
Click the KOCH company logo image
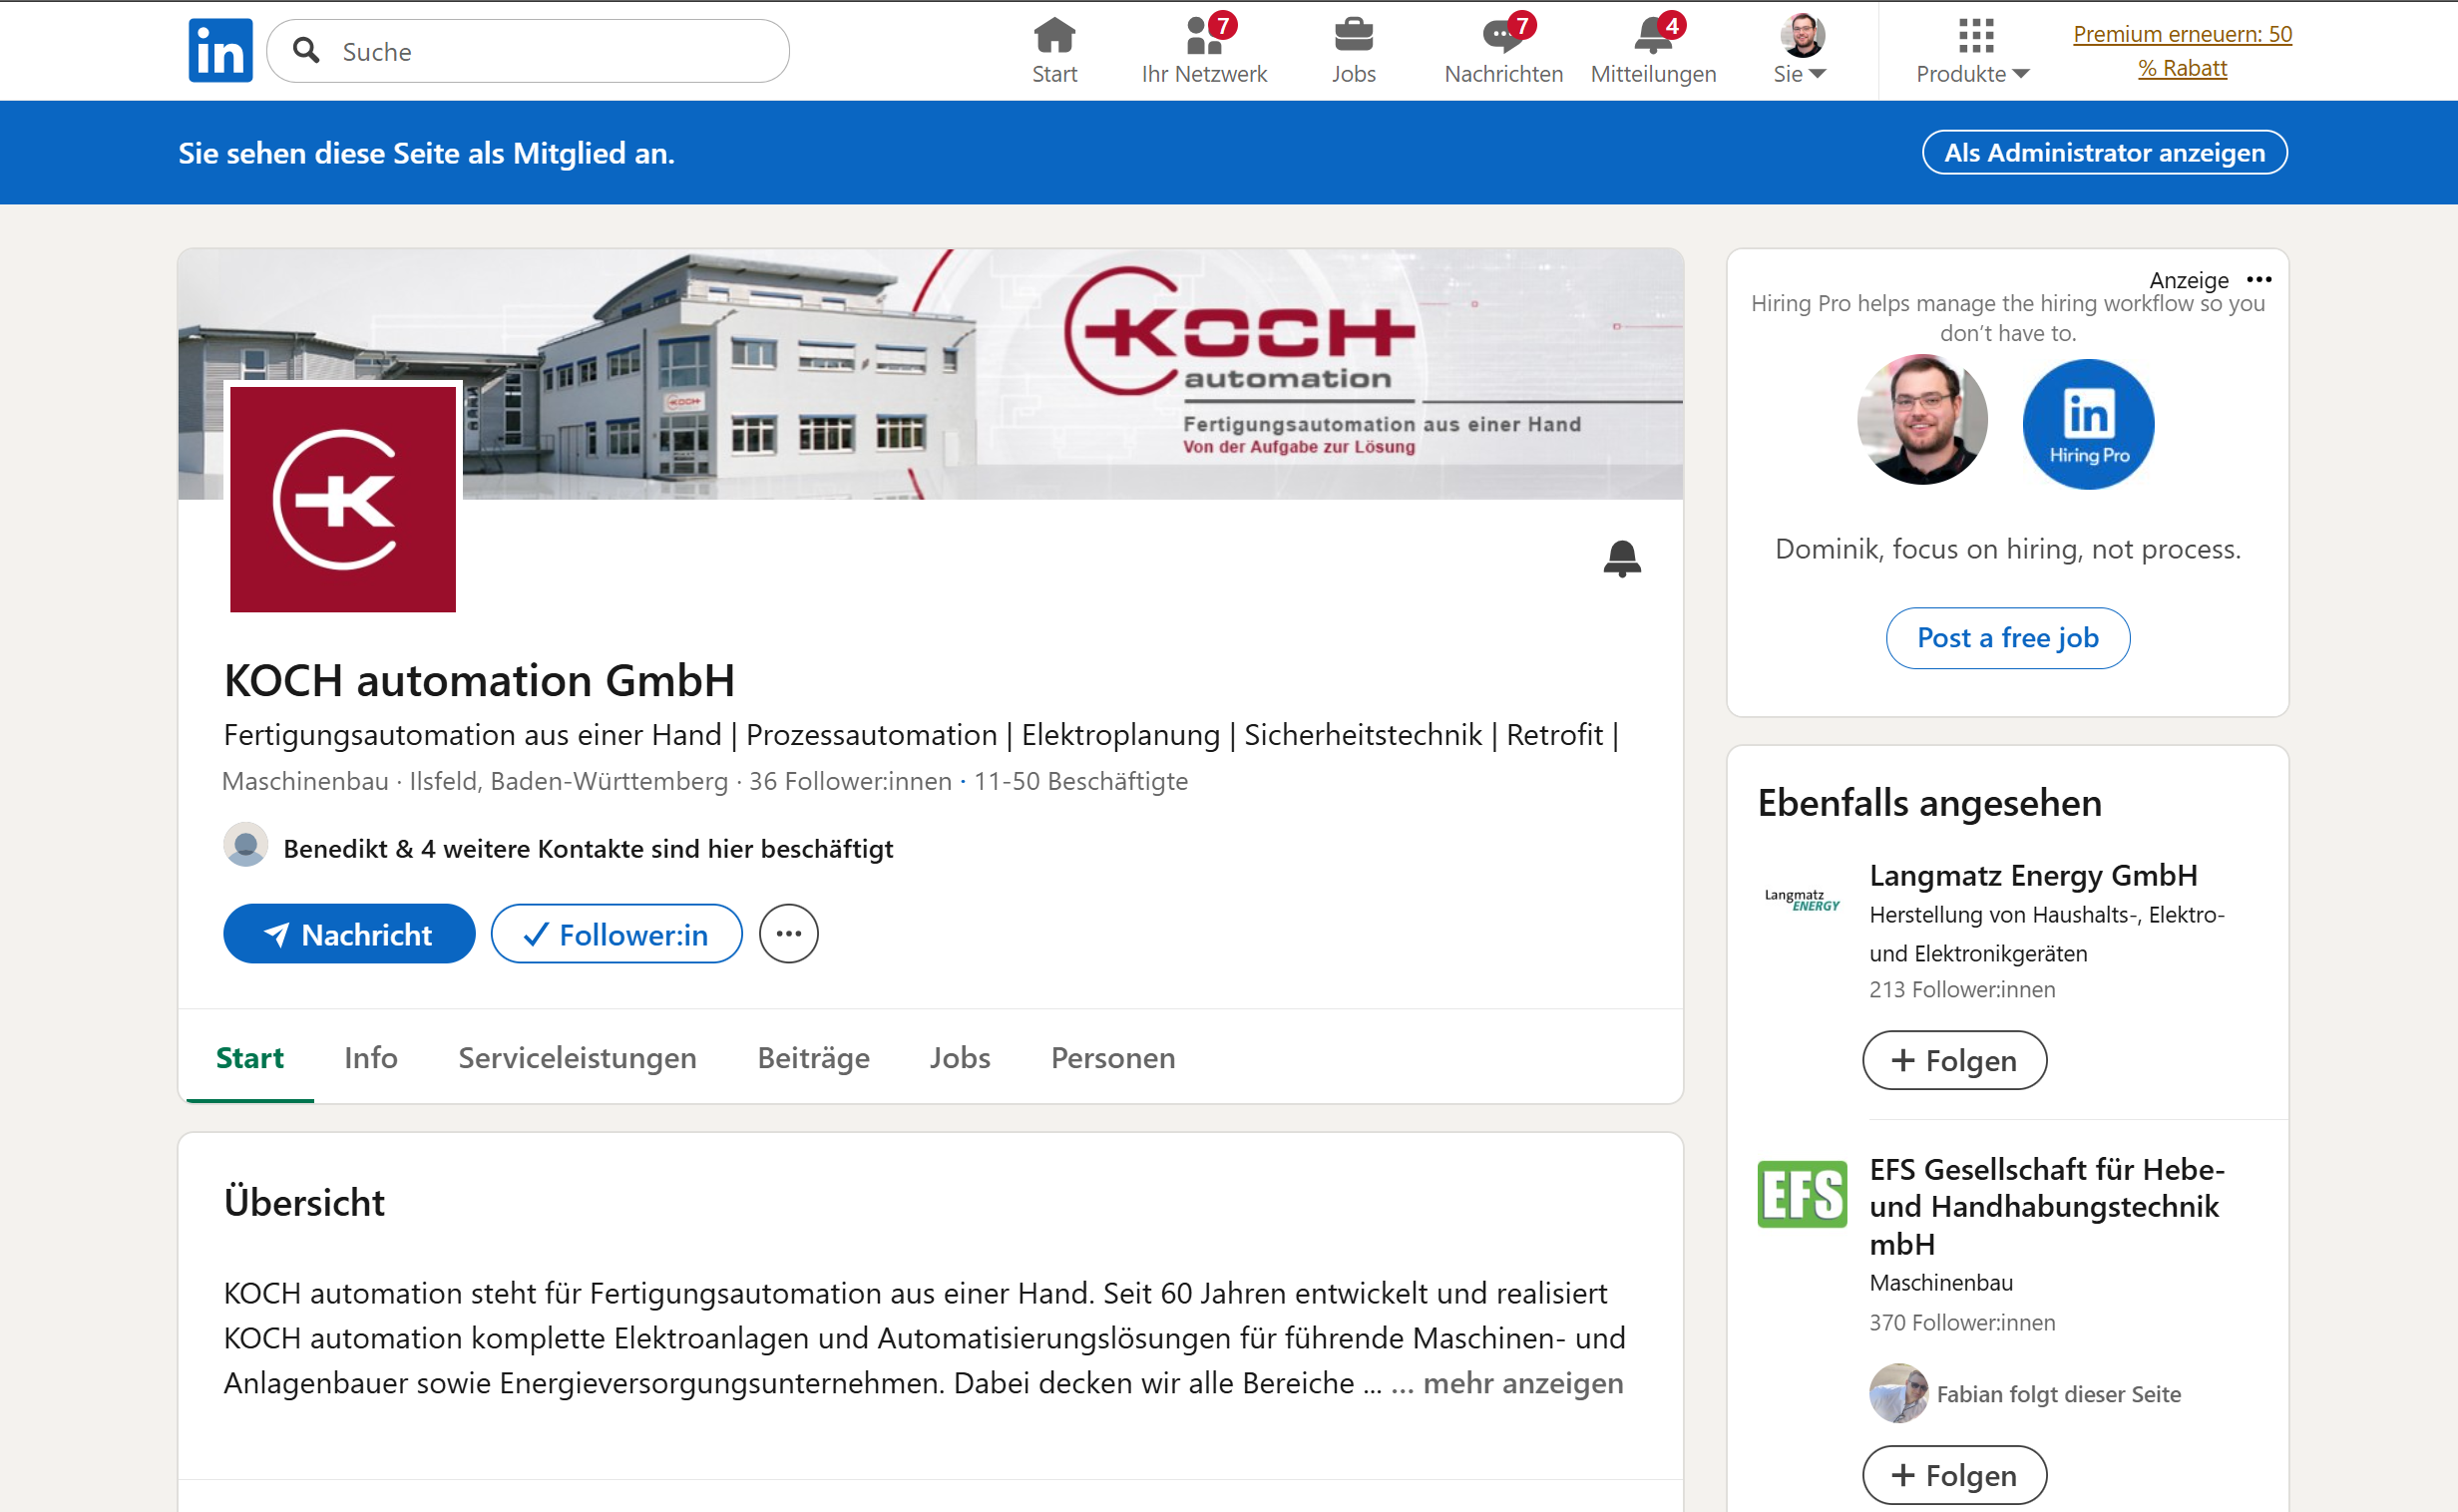pos(342,498)
